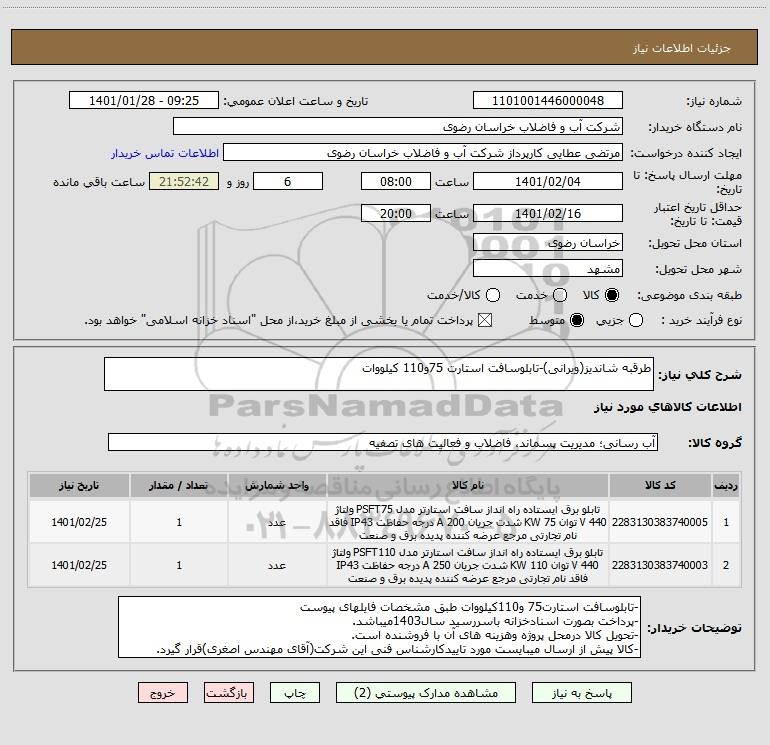The height and width of the screenshot is (745, 770).
Task: Click the PSFT75 product name cell
Action: click(468, 522)
